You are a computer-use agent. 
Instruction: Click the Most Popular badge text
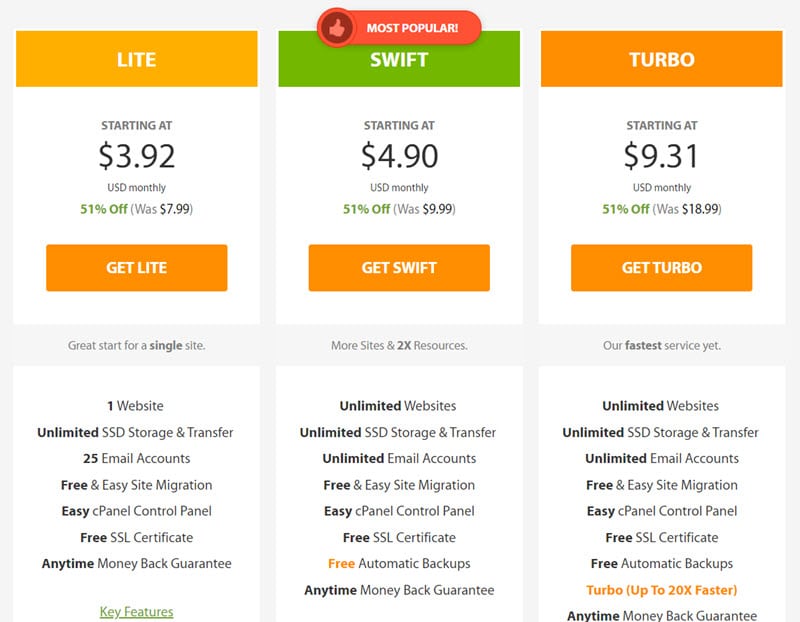tap(412, 28)
